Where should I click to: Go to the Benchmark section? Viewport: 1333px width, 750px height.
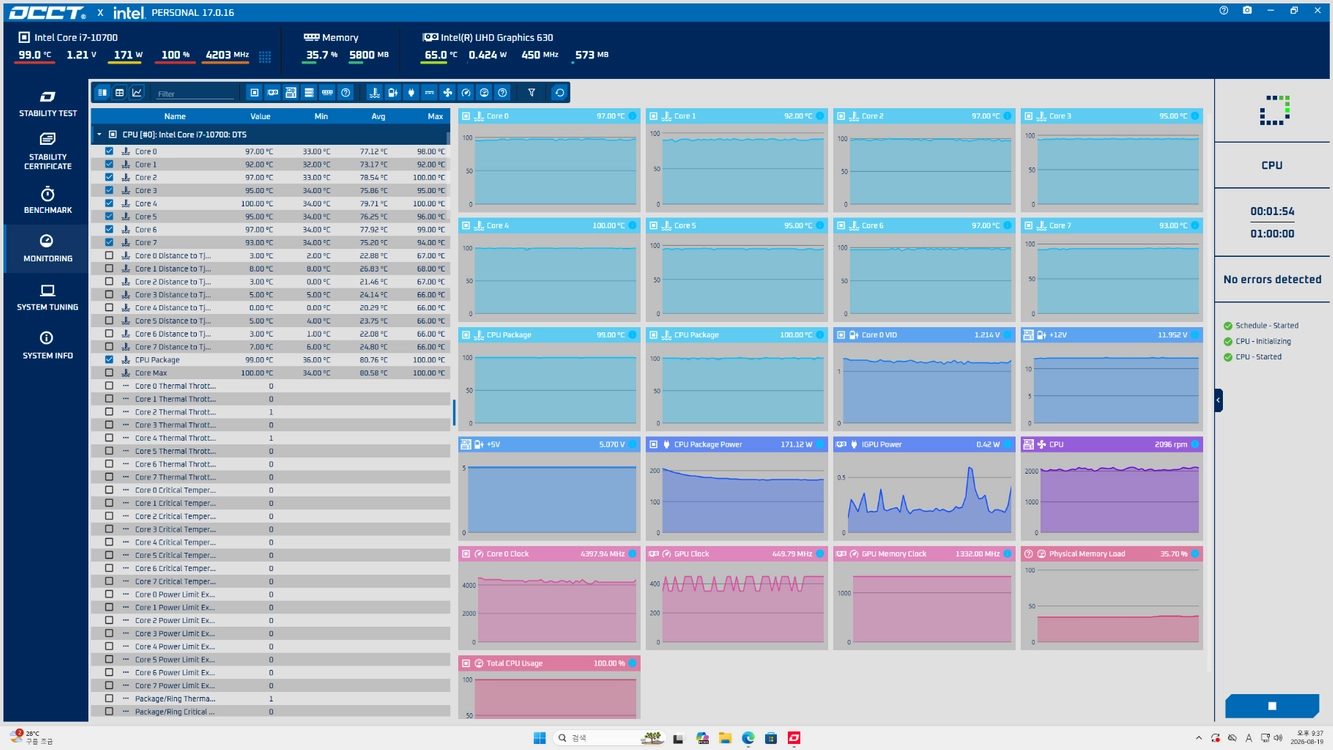pyautogui.click(x=47, y=200)
